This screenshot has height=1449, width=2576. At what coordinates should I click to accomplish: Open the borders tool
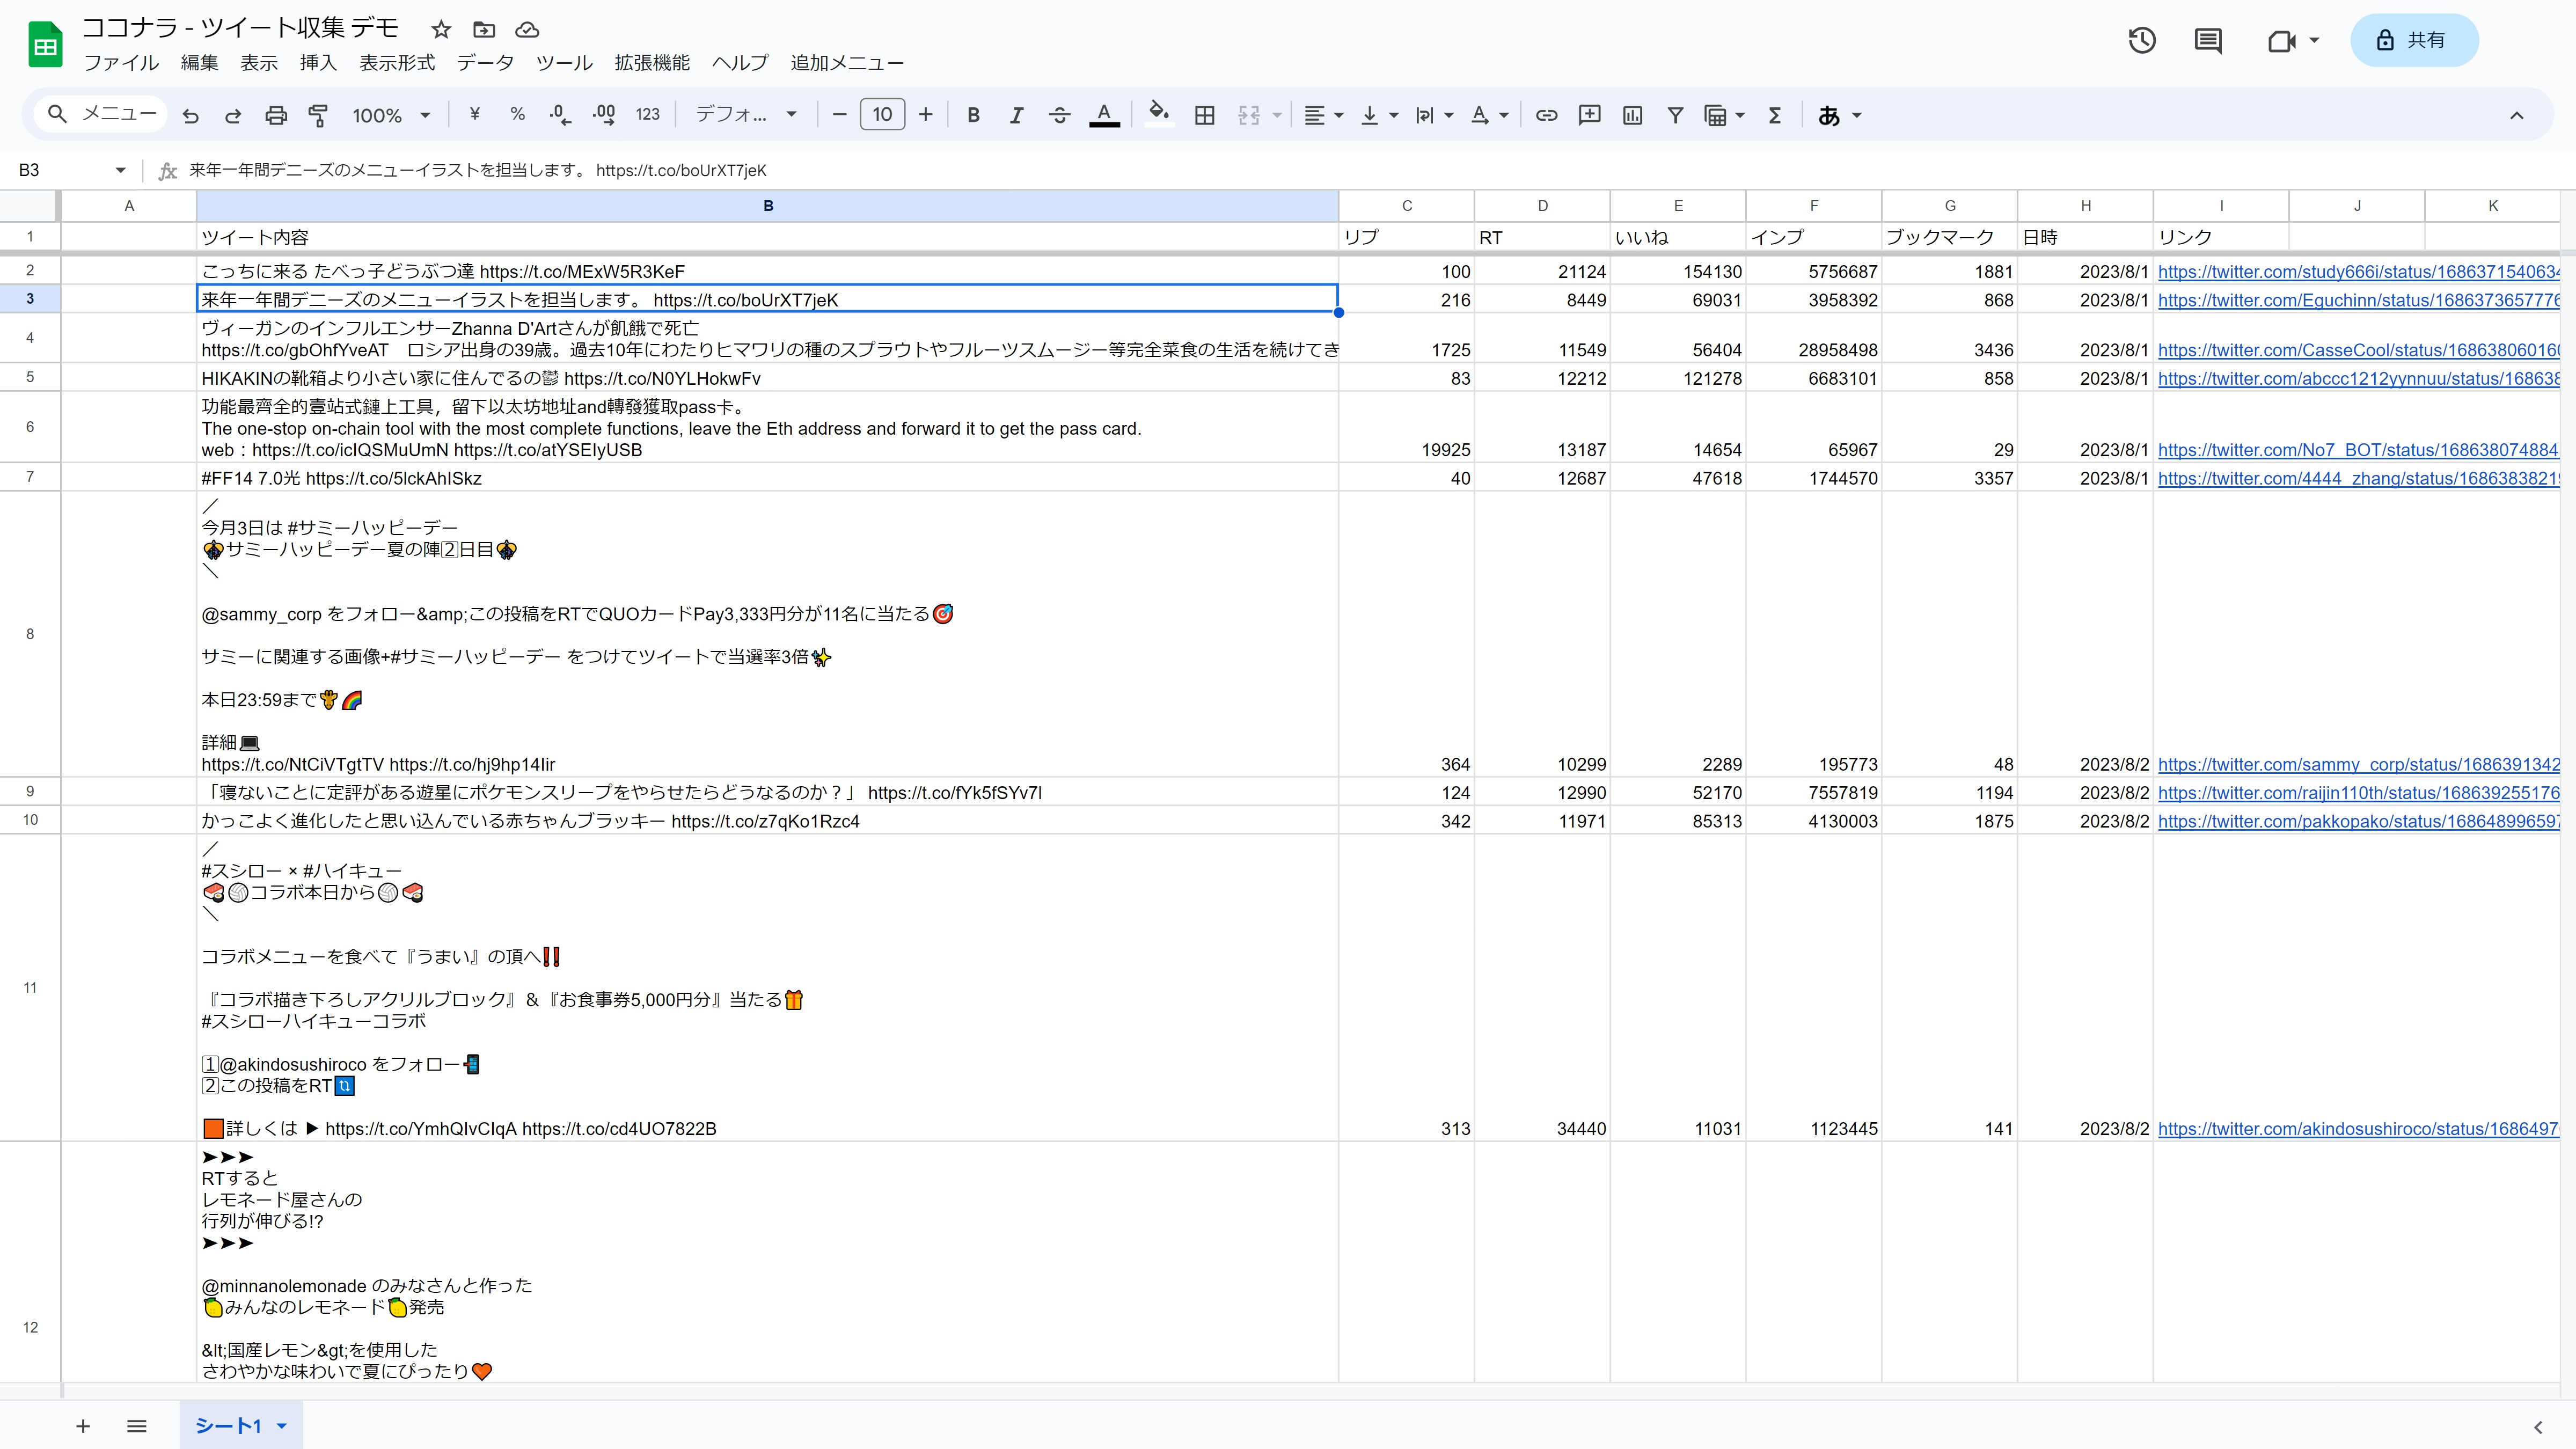click(x=1205, y=115)
